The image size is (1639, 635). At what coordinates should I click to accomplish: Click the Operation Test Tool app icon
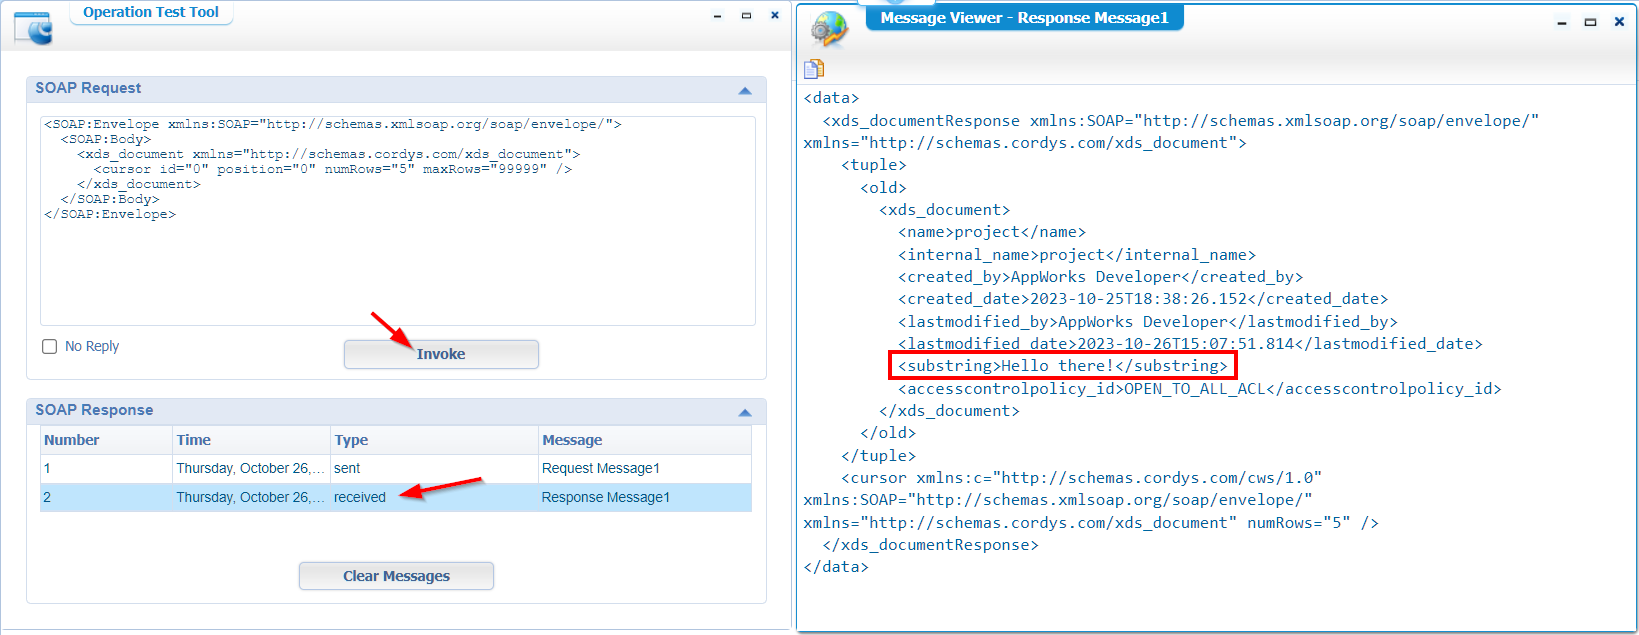click(33, 28)
